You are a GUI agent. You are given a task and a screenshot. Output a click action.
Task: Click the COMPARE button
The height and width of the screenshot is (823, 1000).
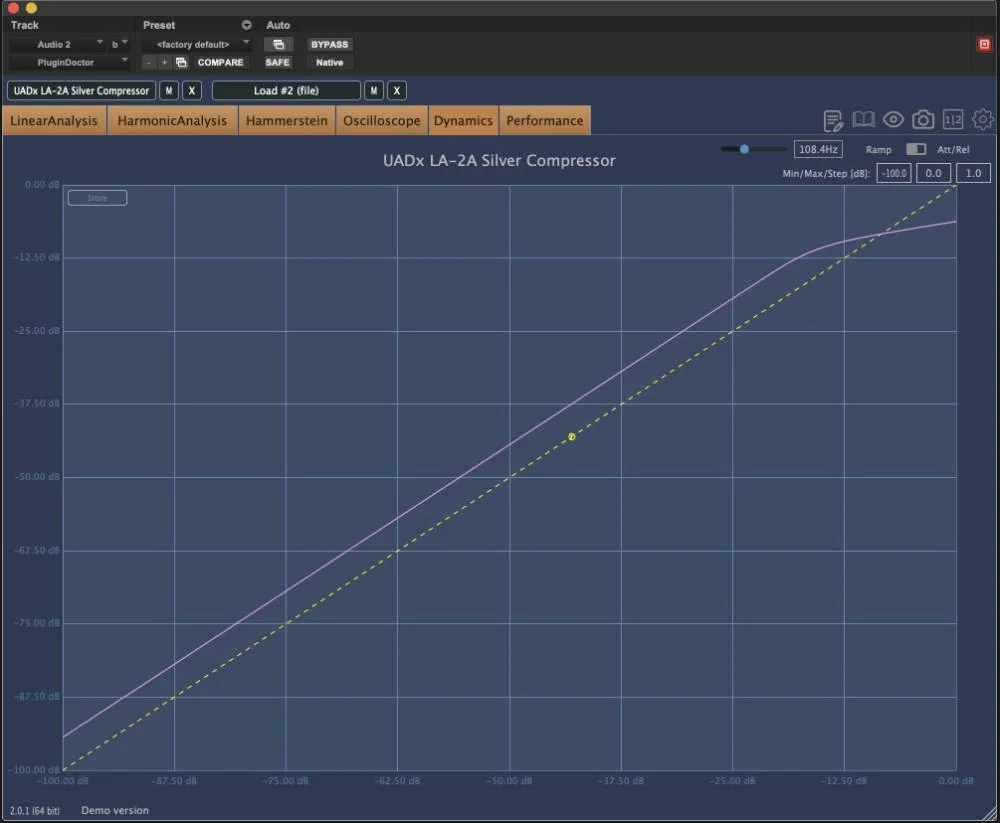click(220, 62)
